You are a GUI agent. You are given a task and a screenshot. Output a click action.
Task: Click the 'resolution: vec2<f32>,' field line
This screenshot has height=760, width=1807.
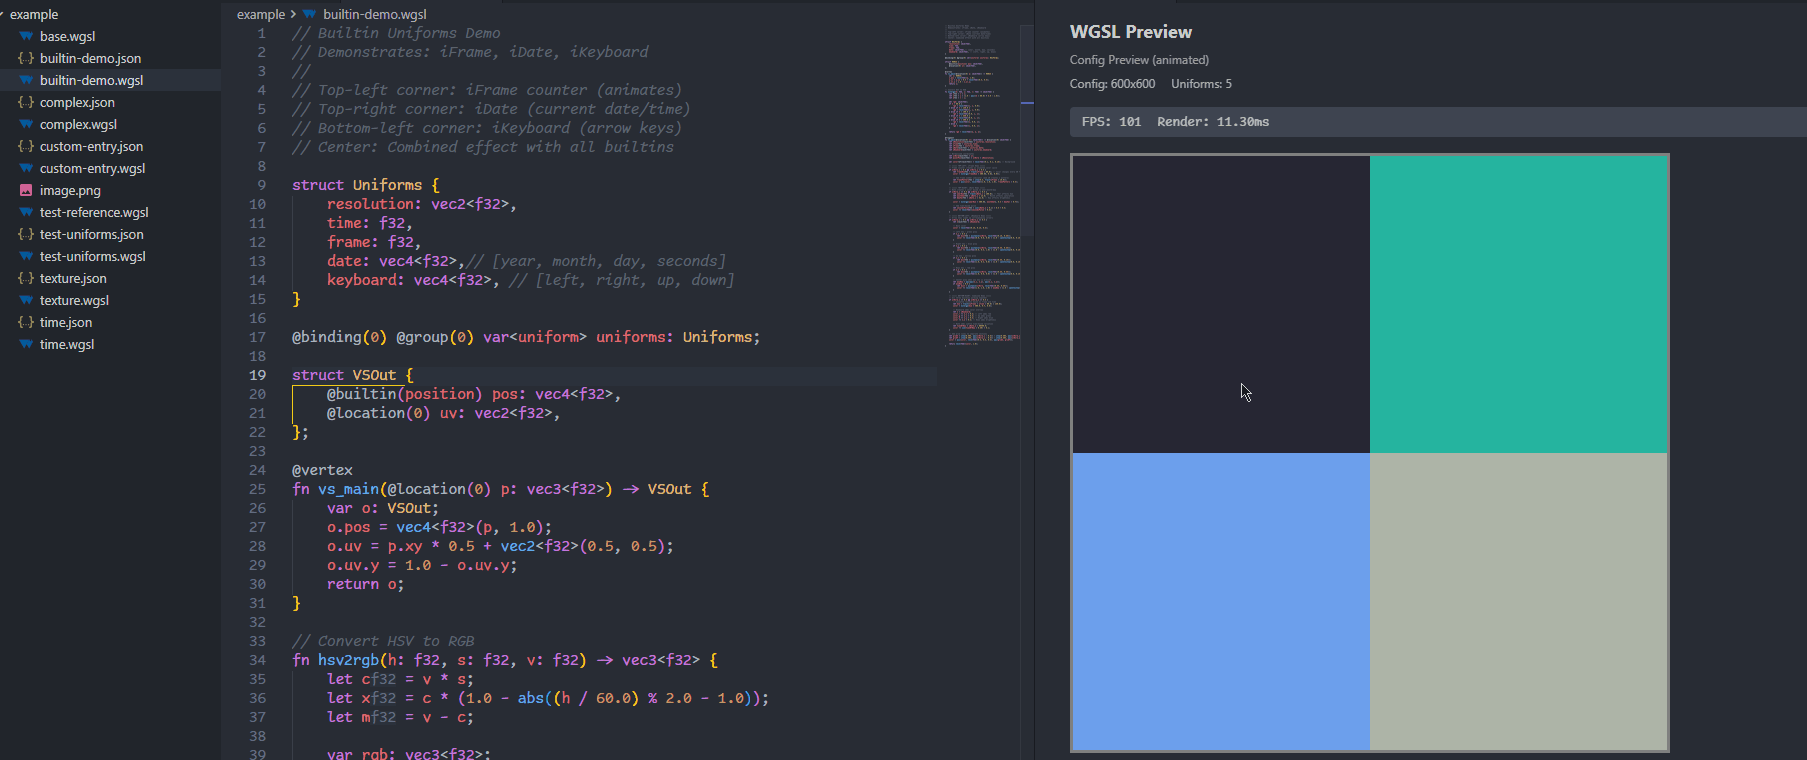[x=421, y=204]
